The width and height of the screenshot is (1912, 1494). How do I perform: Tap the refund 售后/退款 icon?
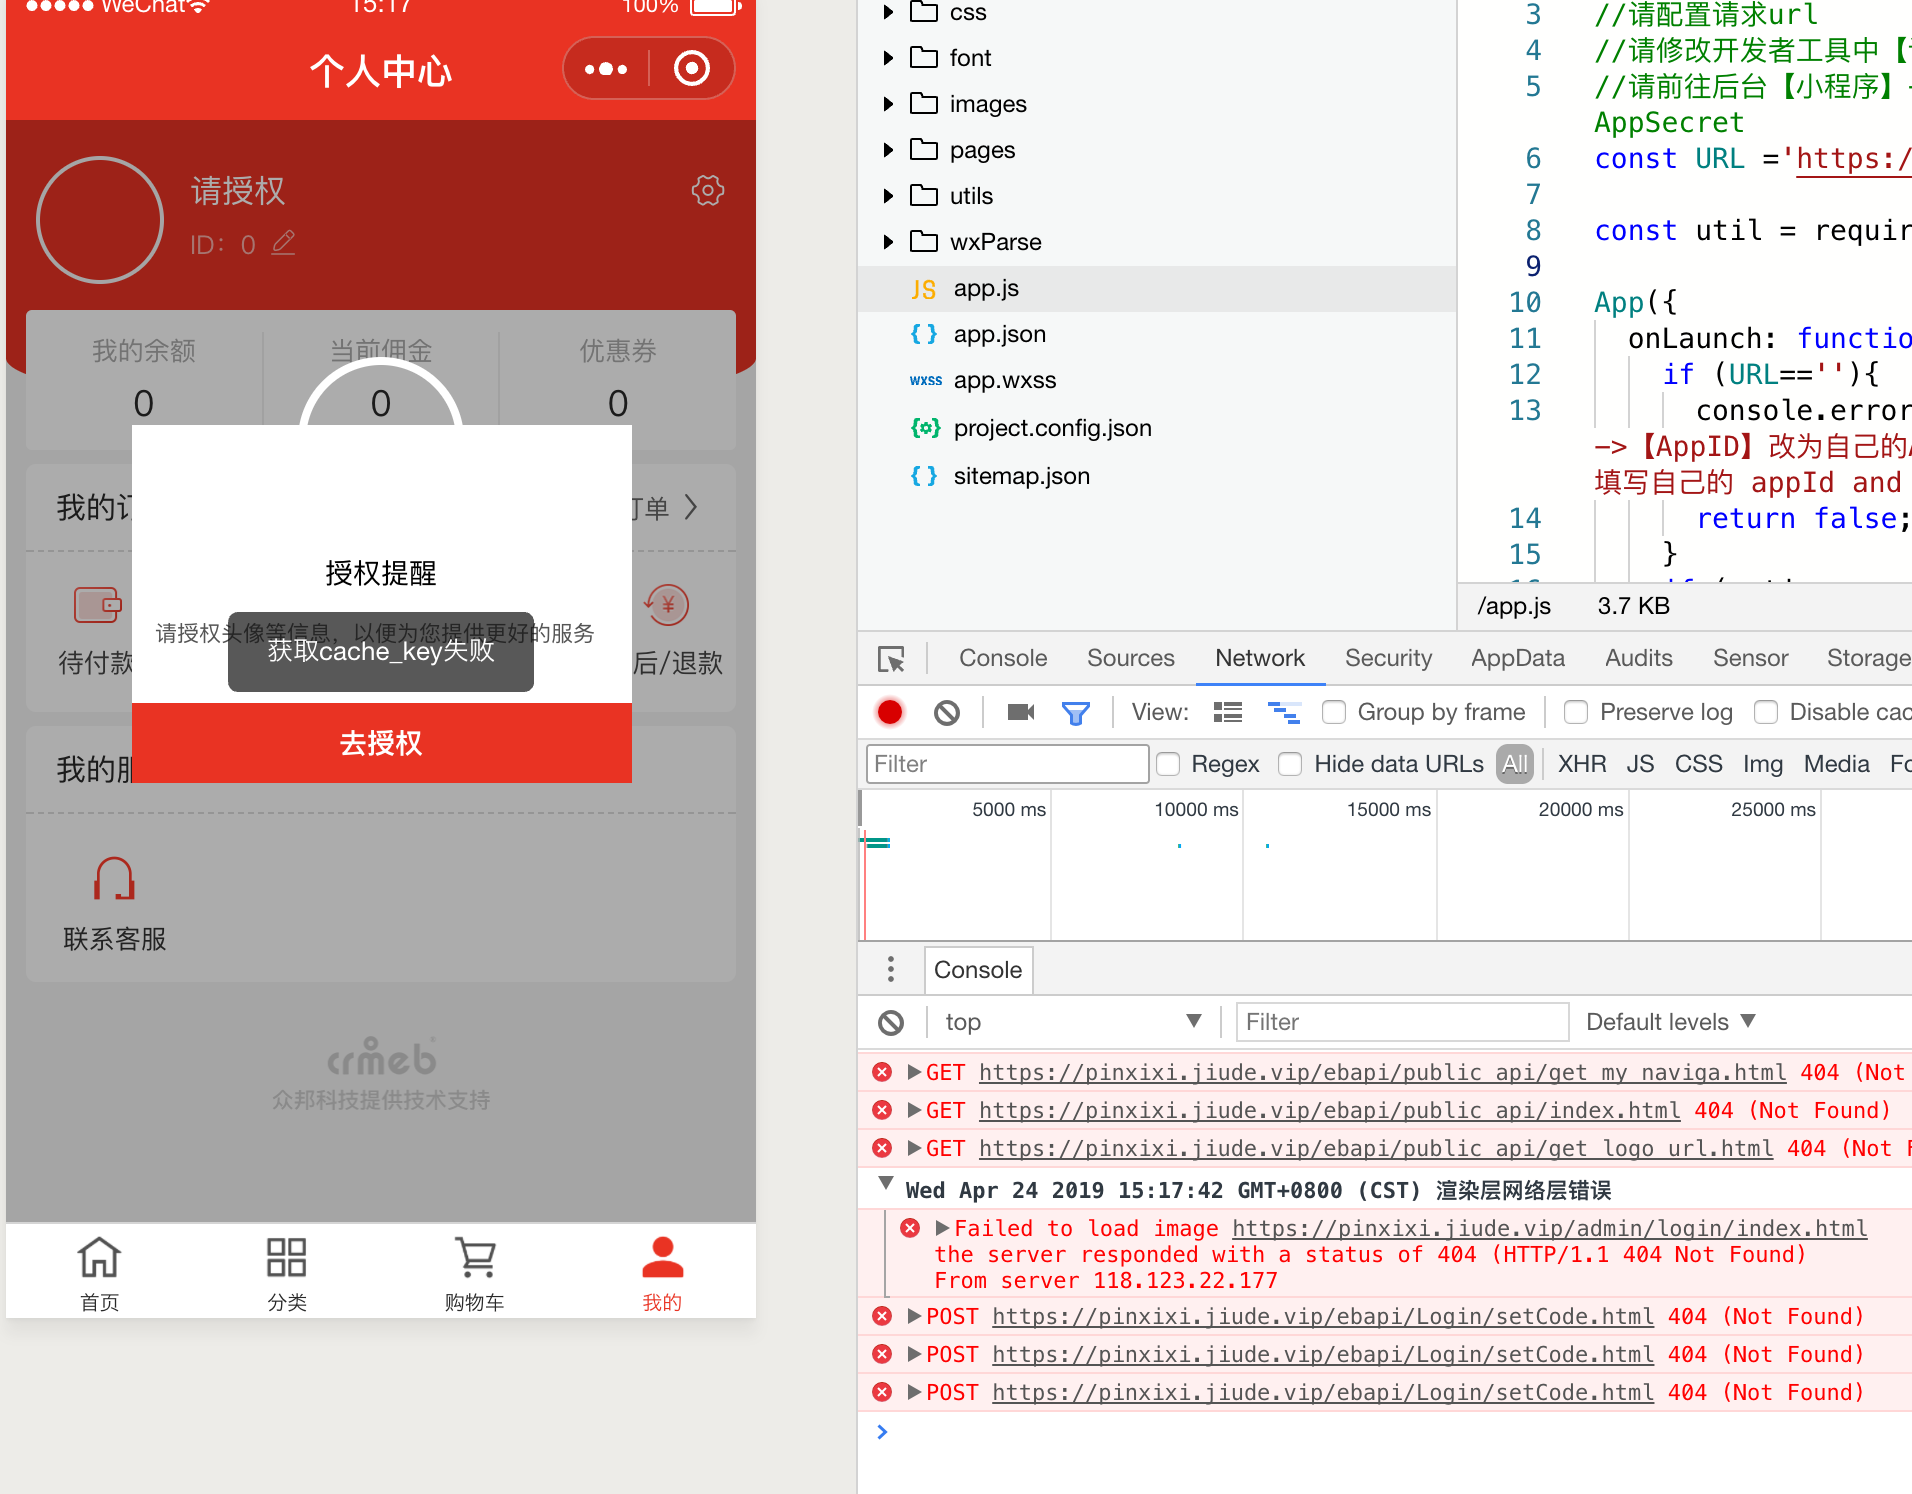667,605
